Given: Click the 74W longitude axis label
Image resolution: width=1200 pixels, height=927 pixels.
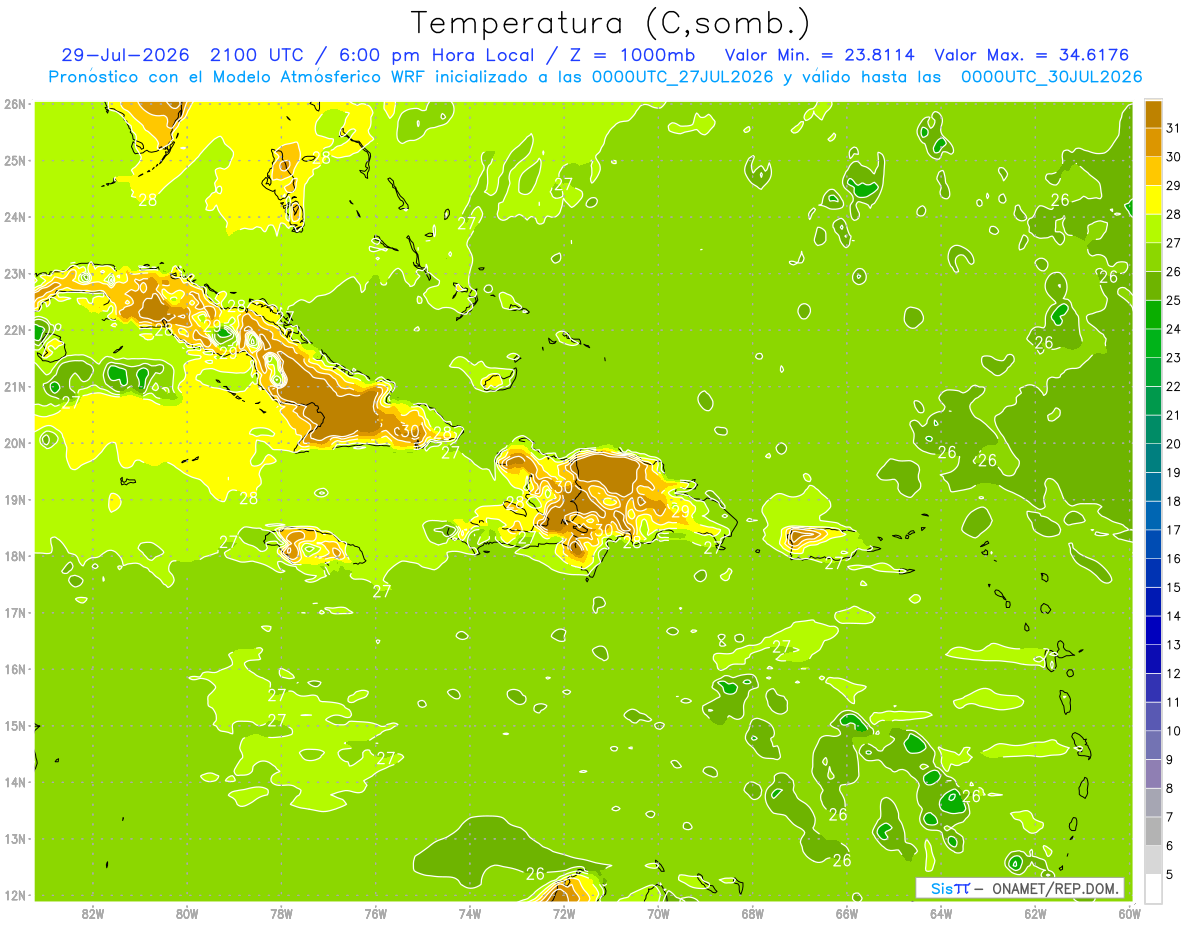Looking at the screenshot, I should (x=469, y=913).
